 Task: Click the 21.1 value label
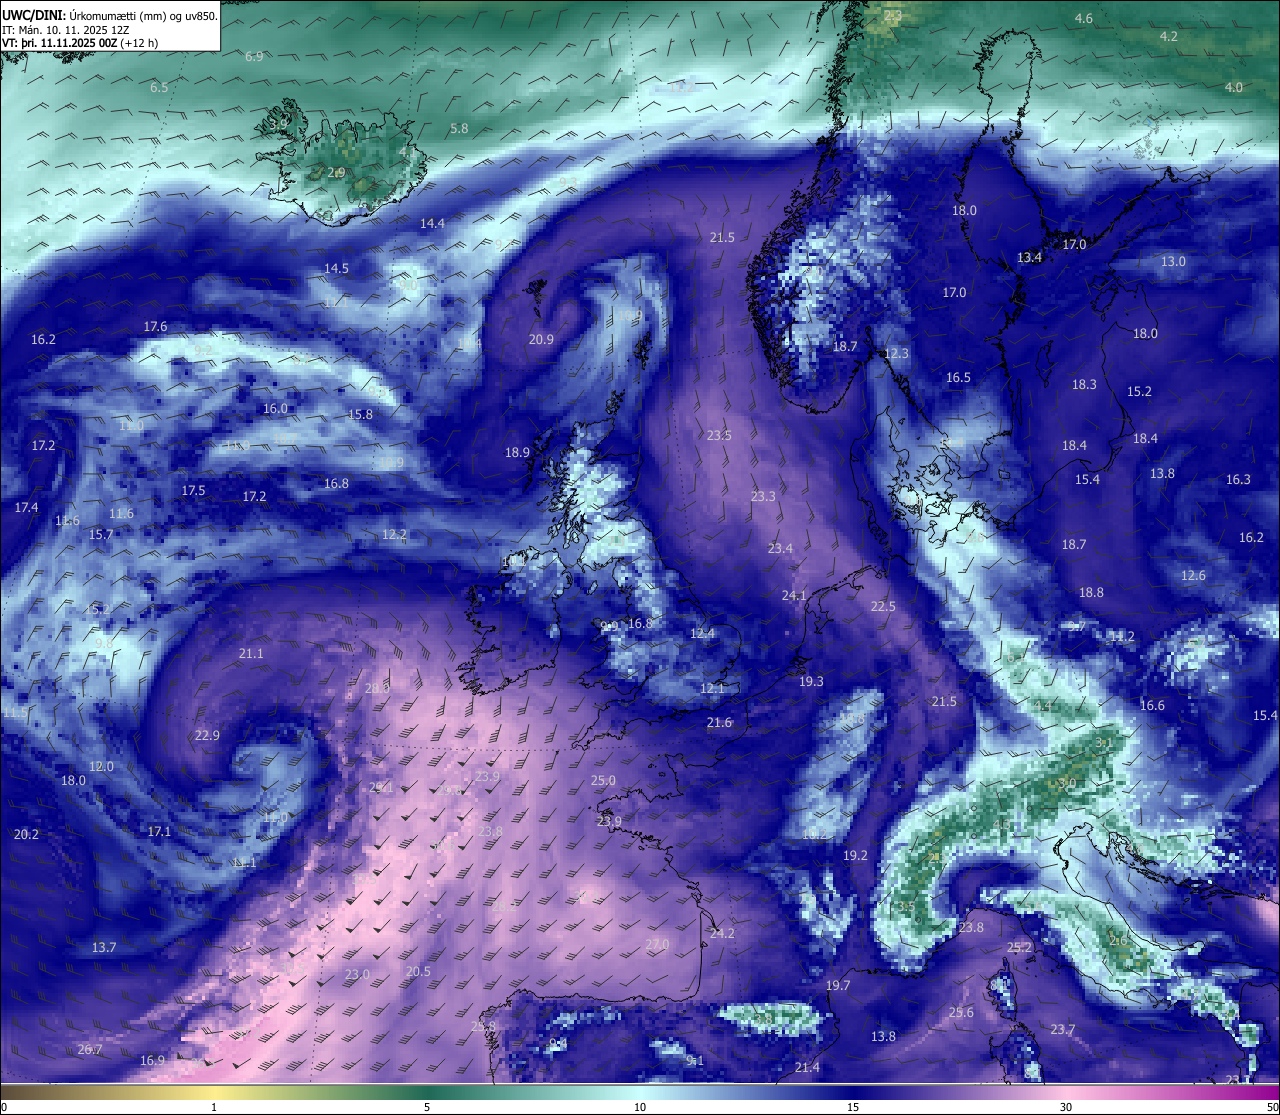coord(251,654)
